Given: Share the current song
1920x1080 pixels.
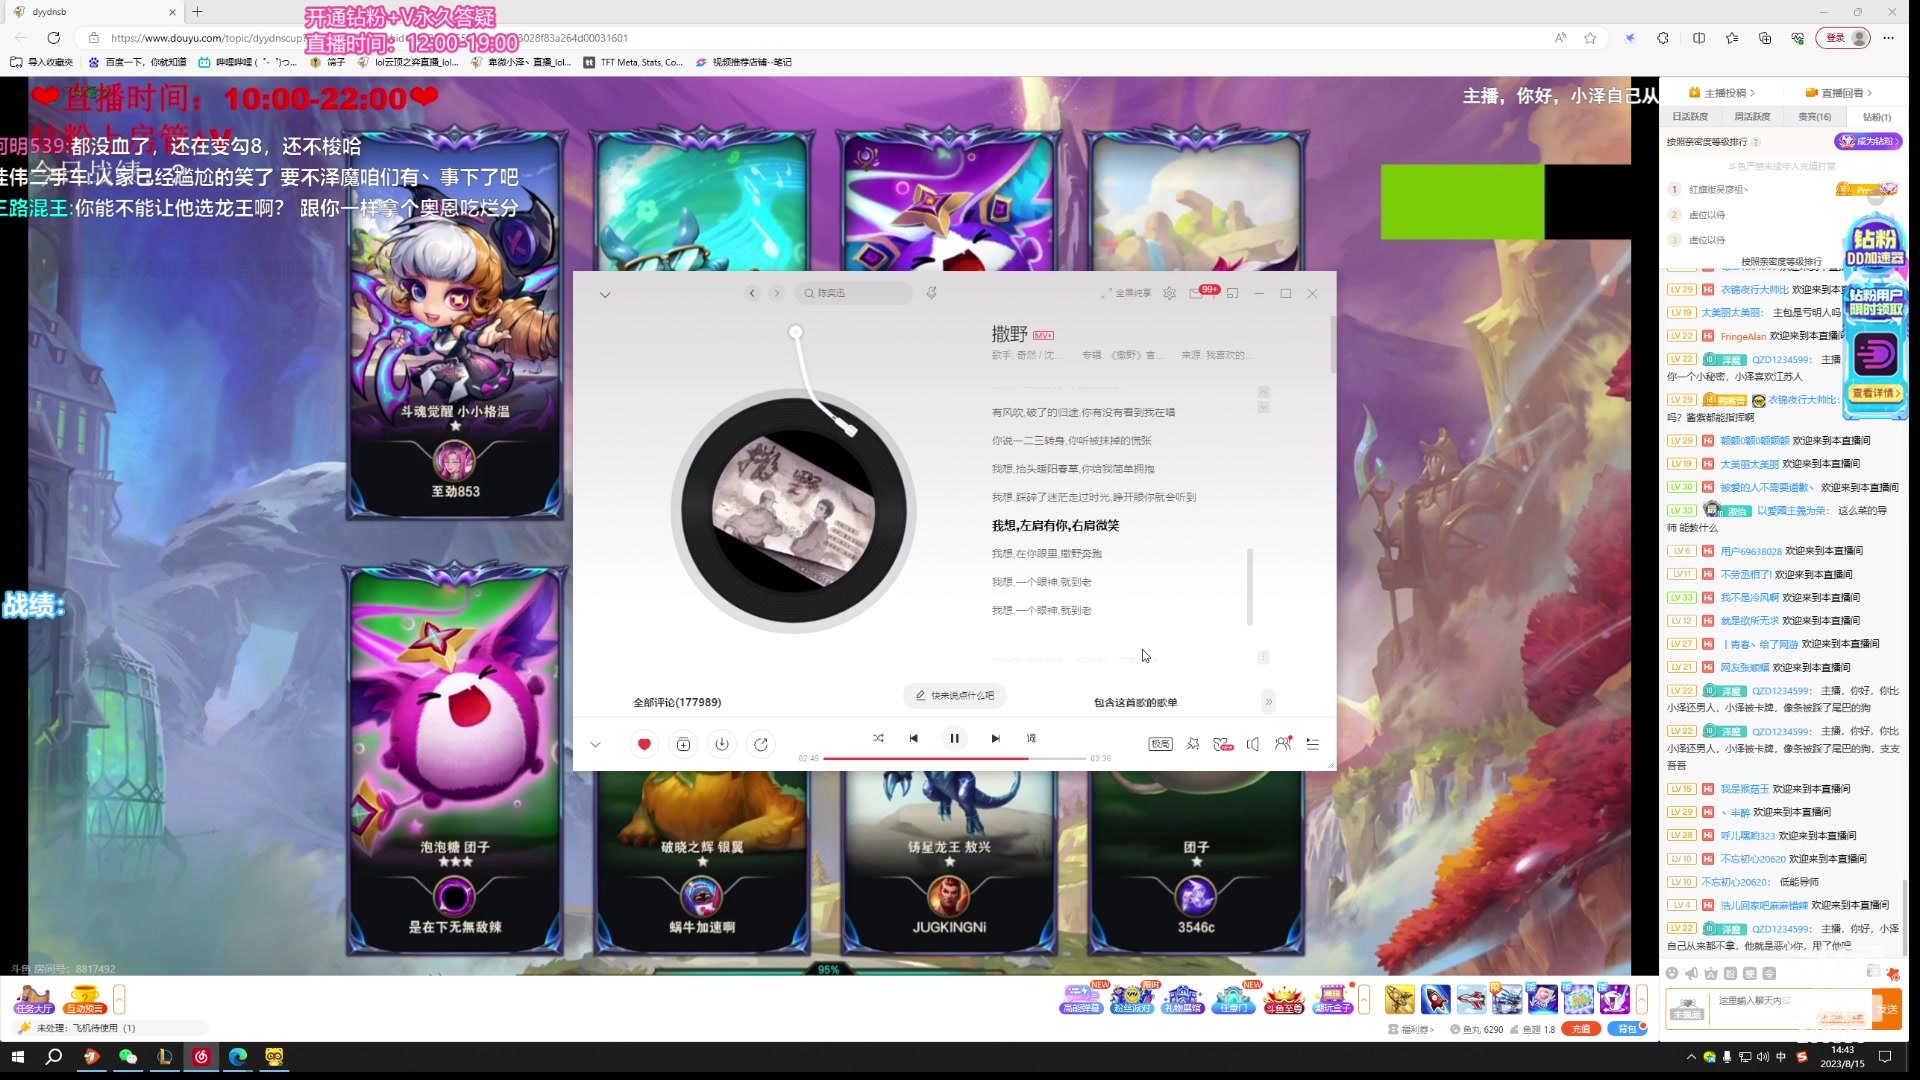Looking at the screenshot, I should click(761, 744).
